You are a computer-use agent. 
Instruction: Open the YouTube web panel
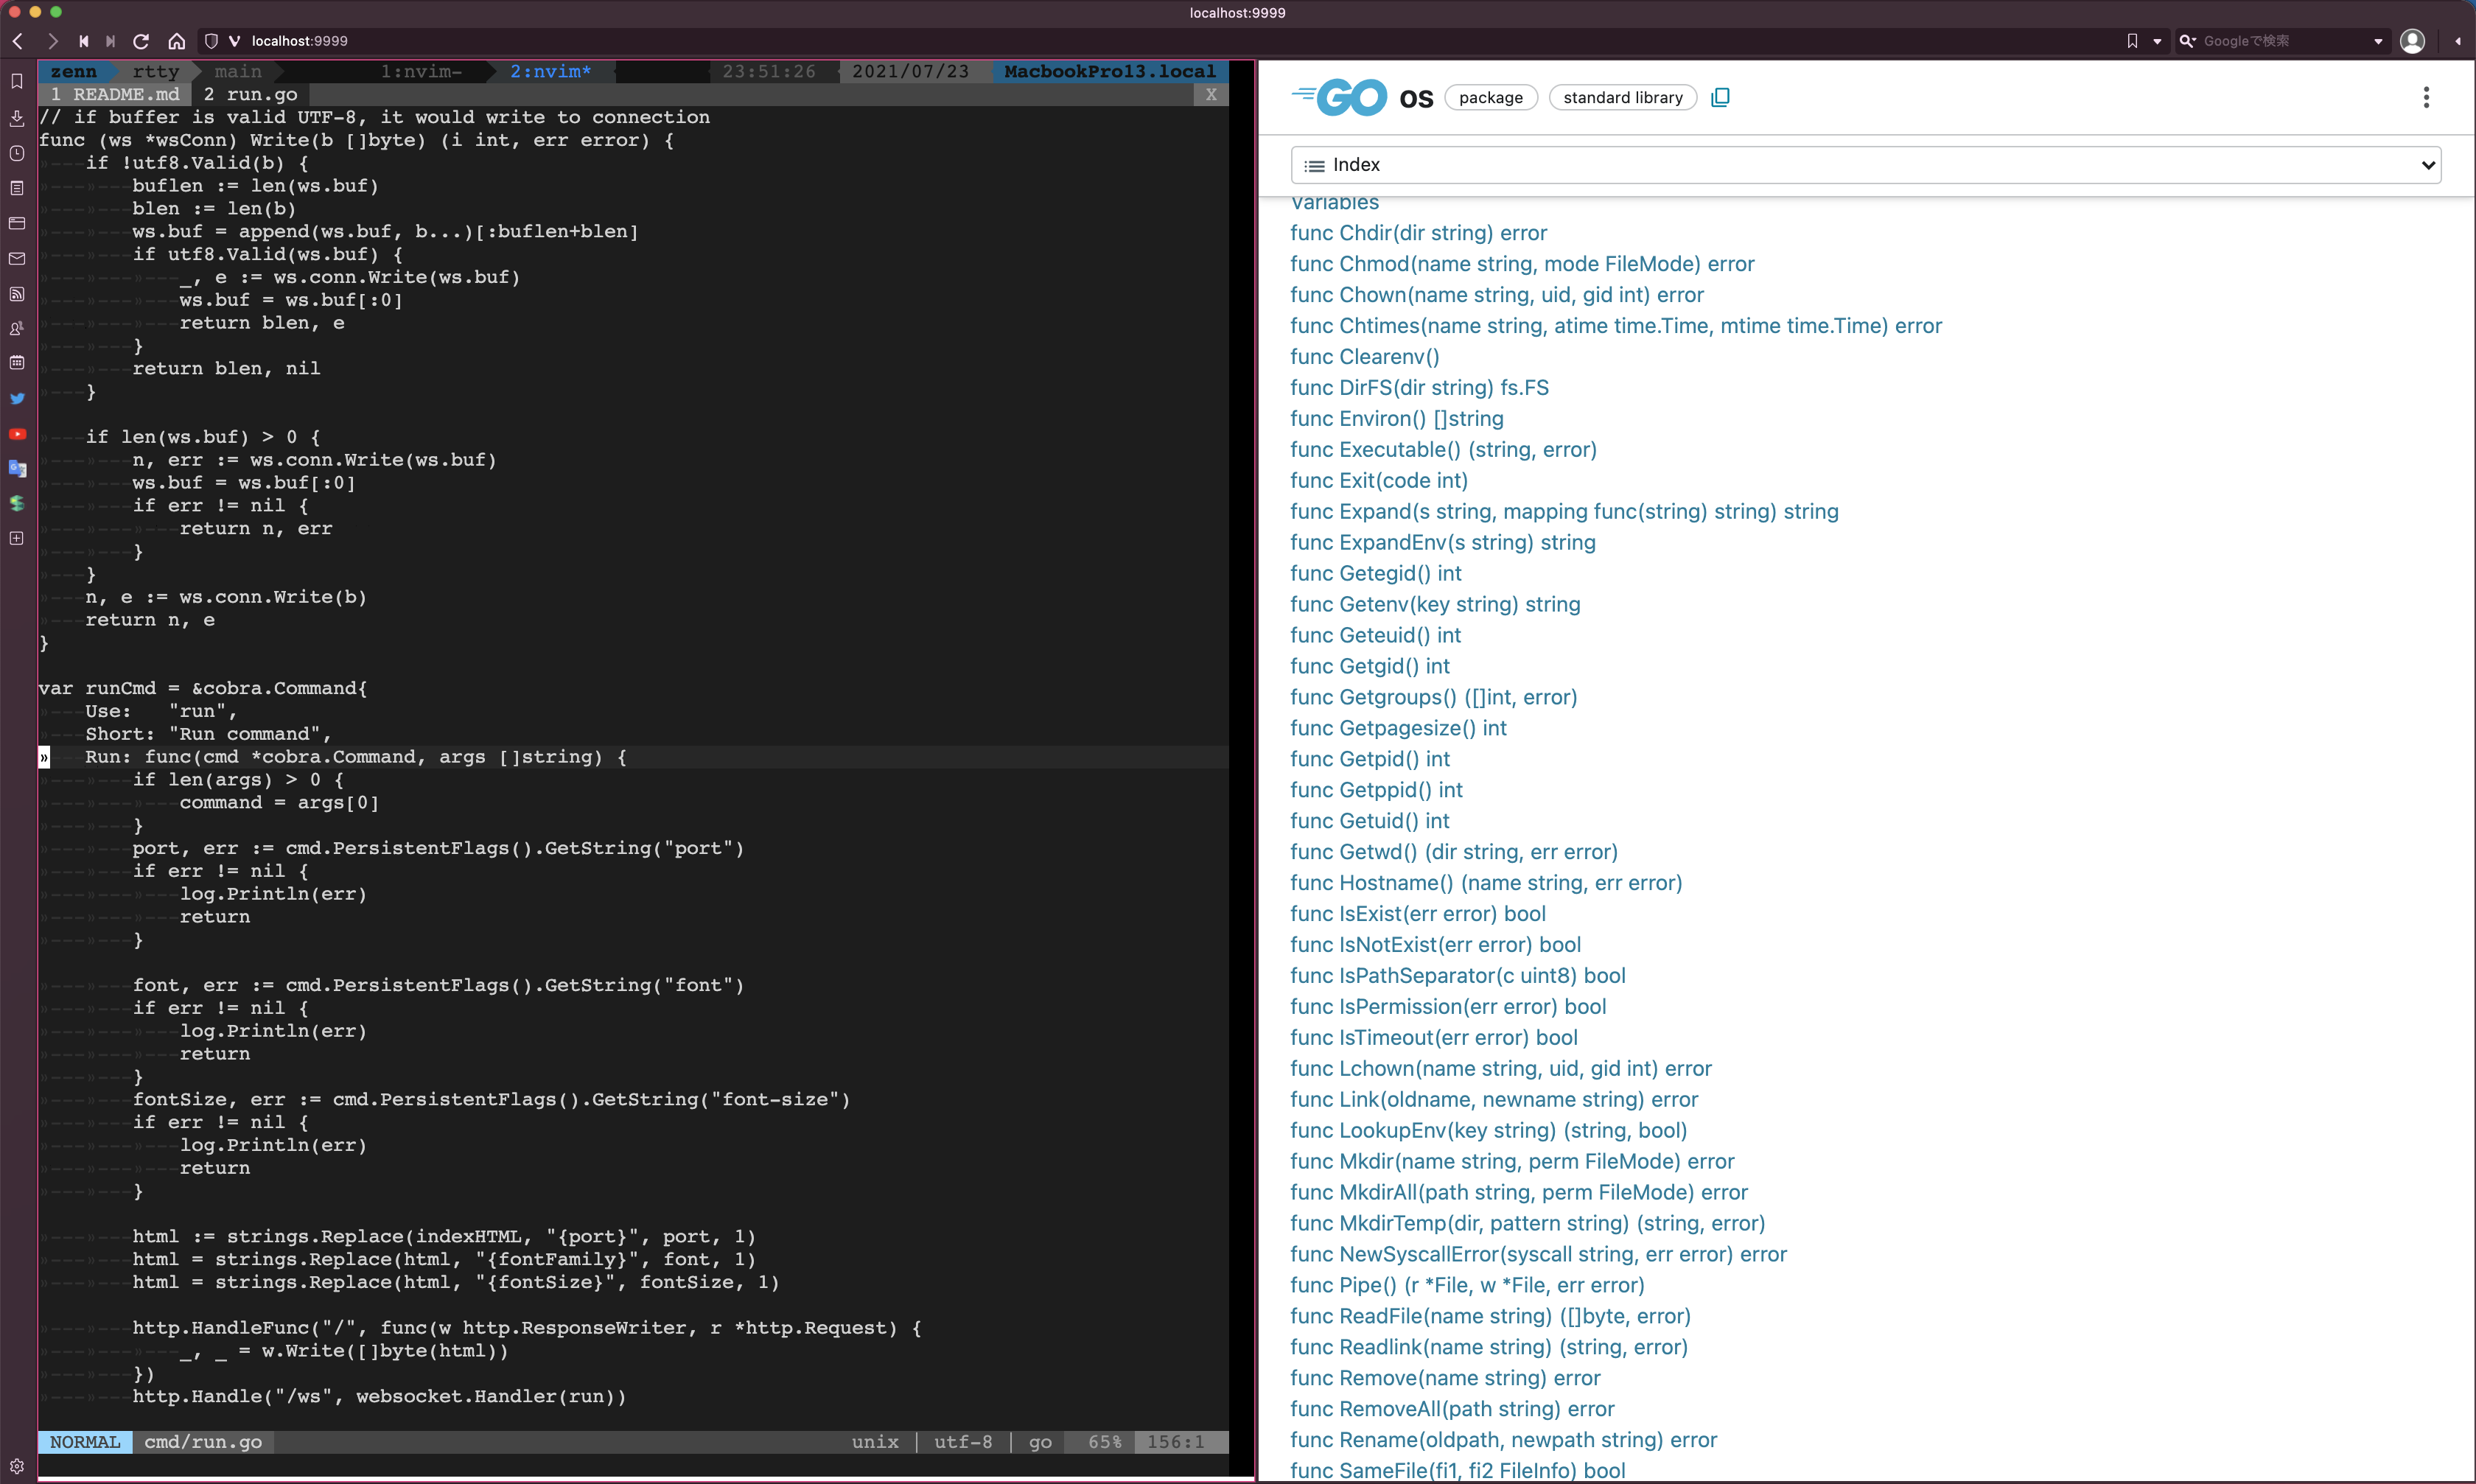pyautogui.click(x=17, y=433)
